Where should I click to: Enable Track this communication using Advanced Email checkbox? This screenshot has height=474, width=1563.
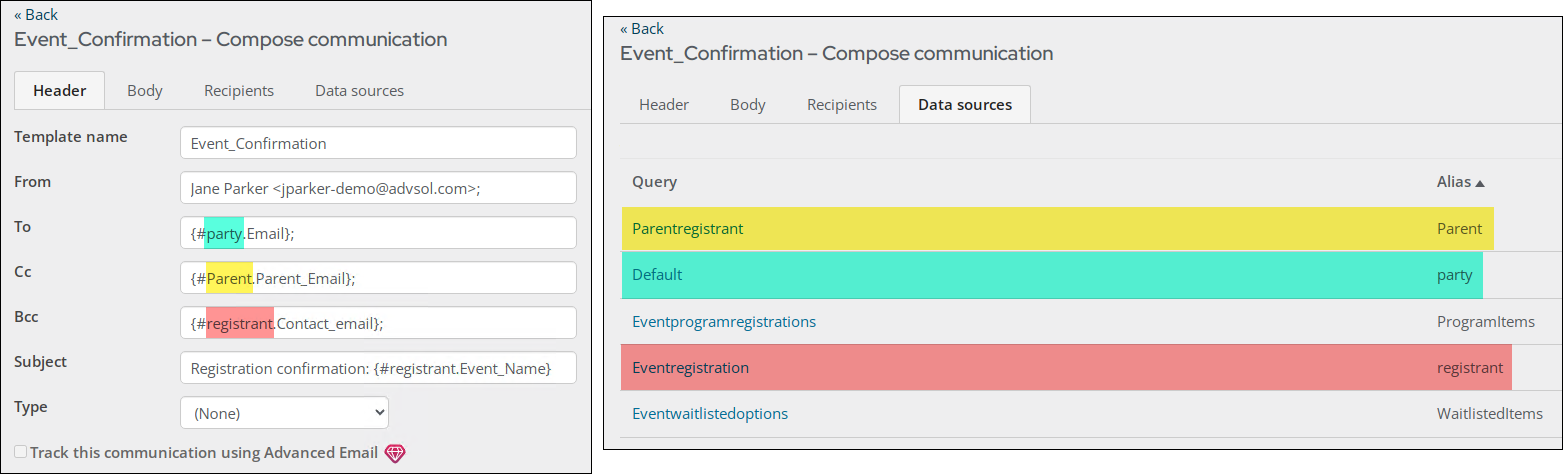(x=21, y=452)
